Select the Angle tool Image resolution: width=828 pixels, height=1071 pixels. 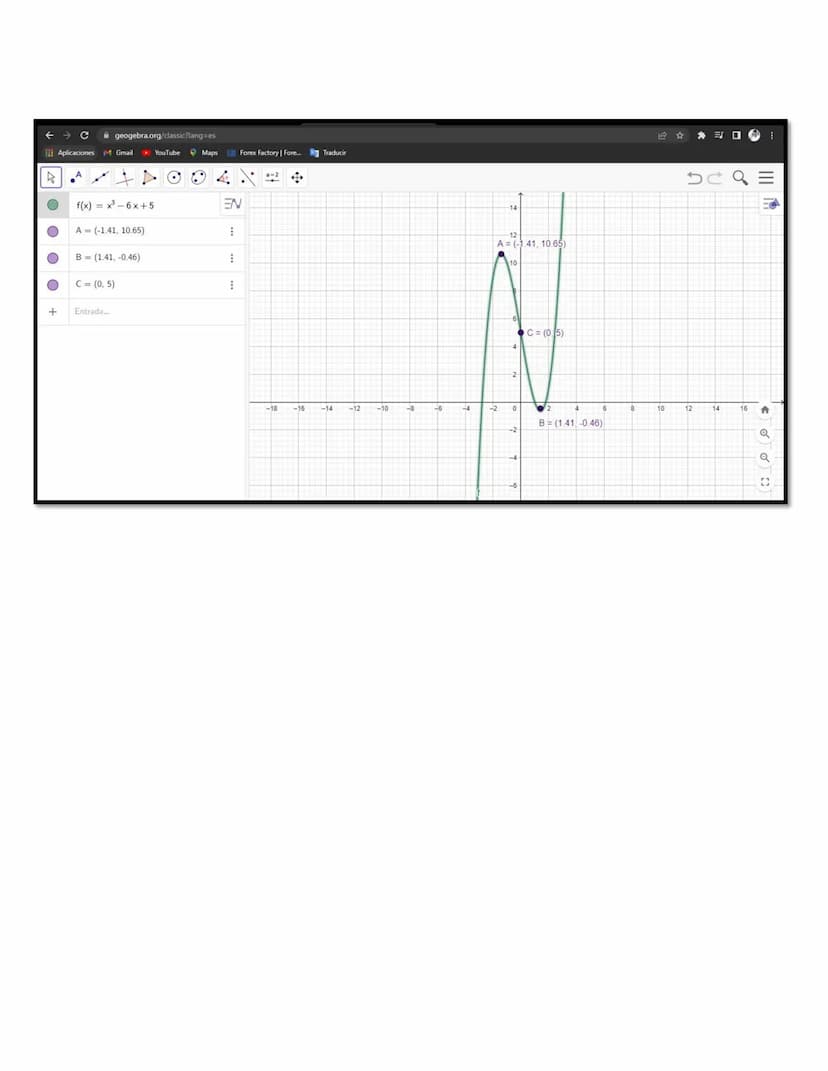point(223,178)
